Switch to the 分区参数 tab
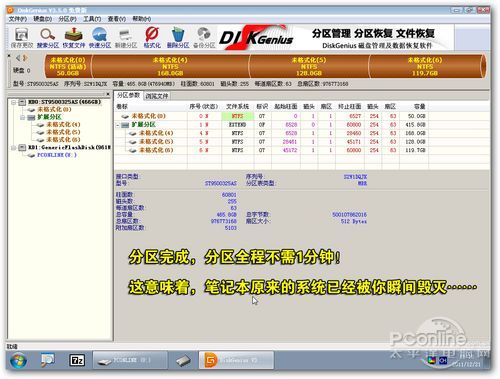The height and width of the screenshot is (379, 500). (128, 95)
